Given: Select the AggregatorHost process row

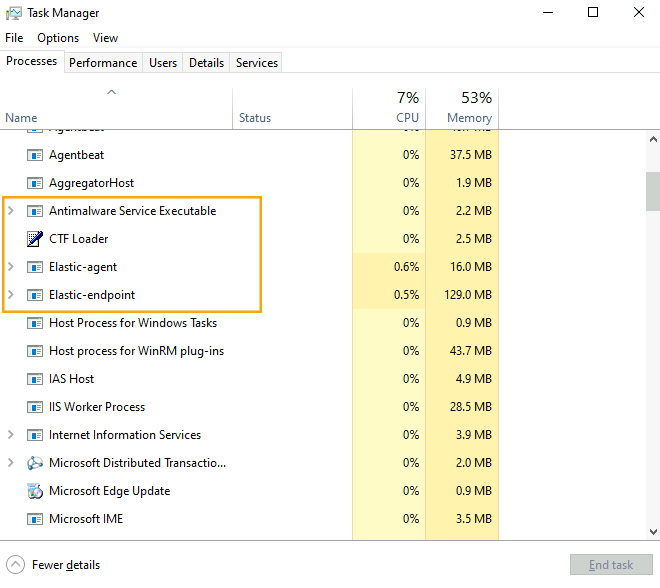Looking at the screenshot, I should point(249,183).
